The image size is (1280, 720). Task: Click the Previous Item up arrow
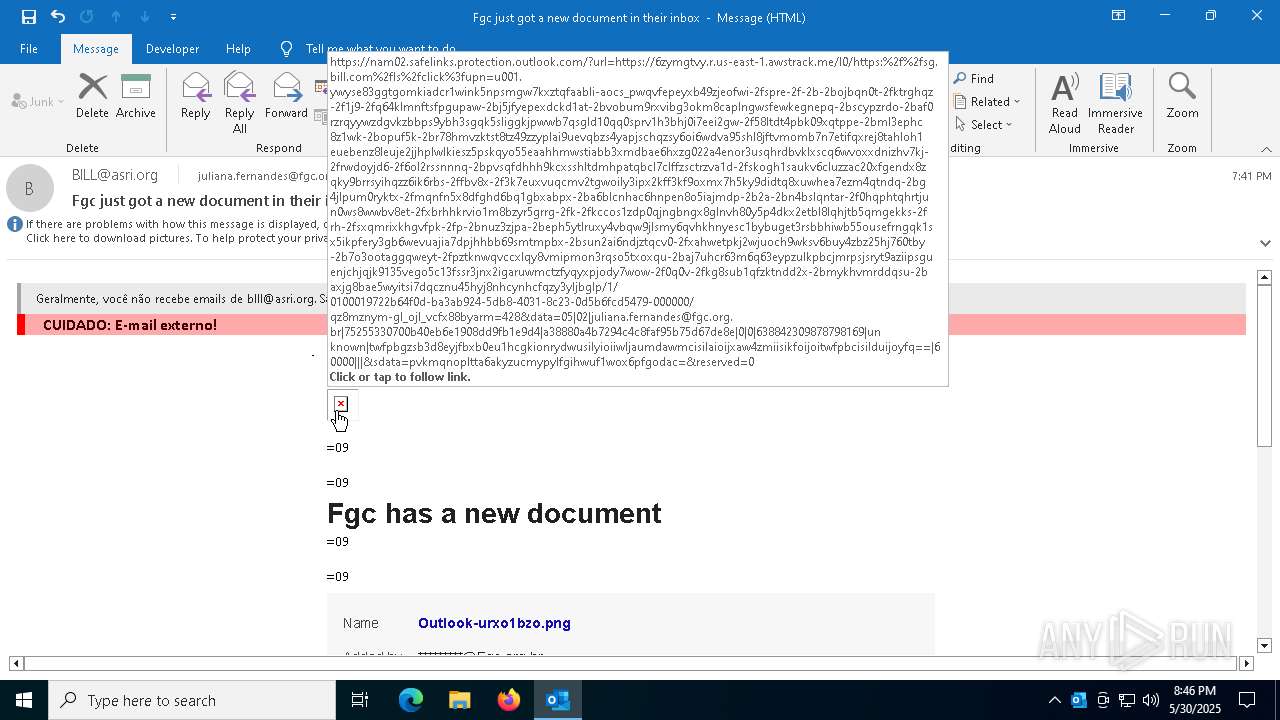point(116,17)
